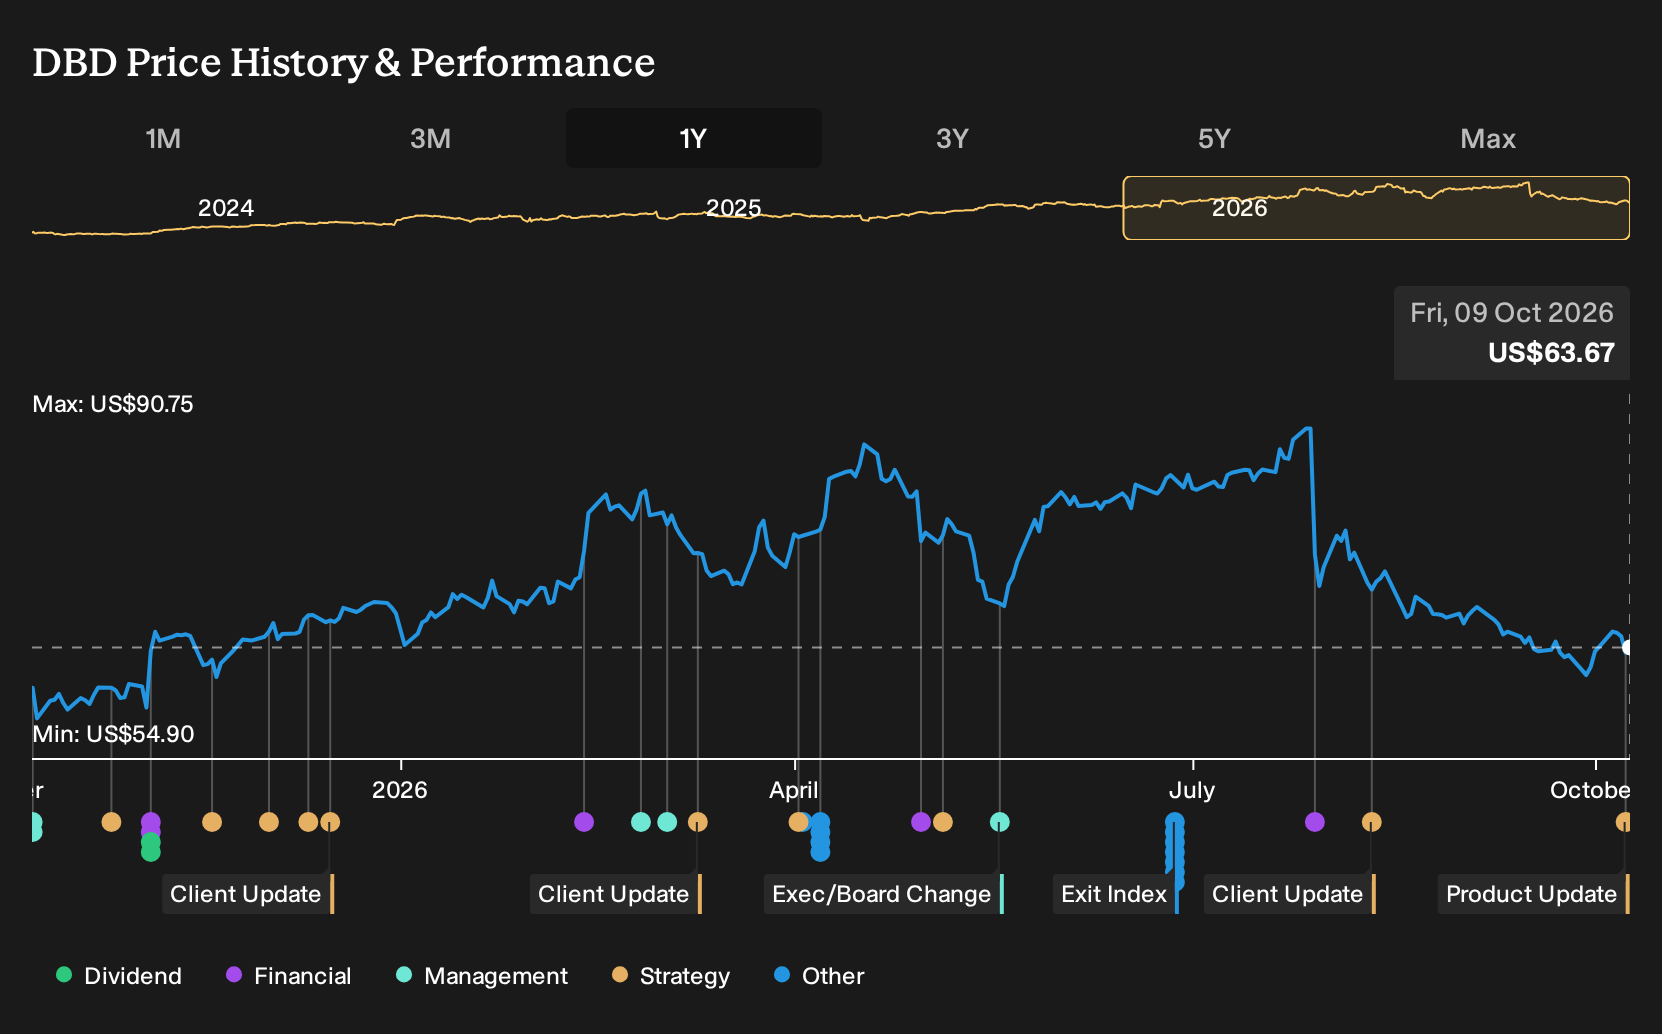Switch chart to the 3Y range

[952, 138]
